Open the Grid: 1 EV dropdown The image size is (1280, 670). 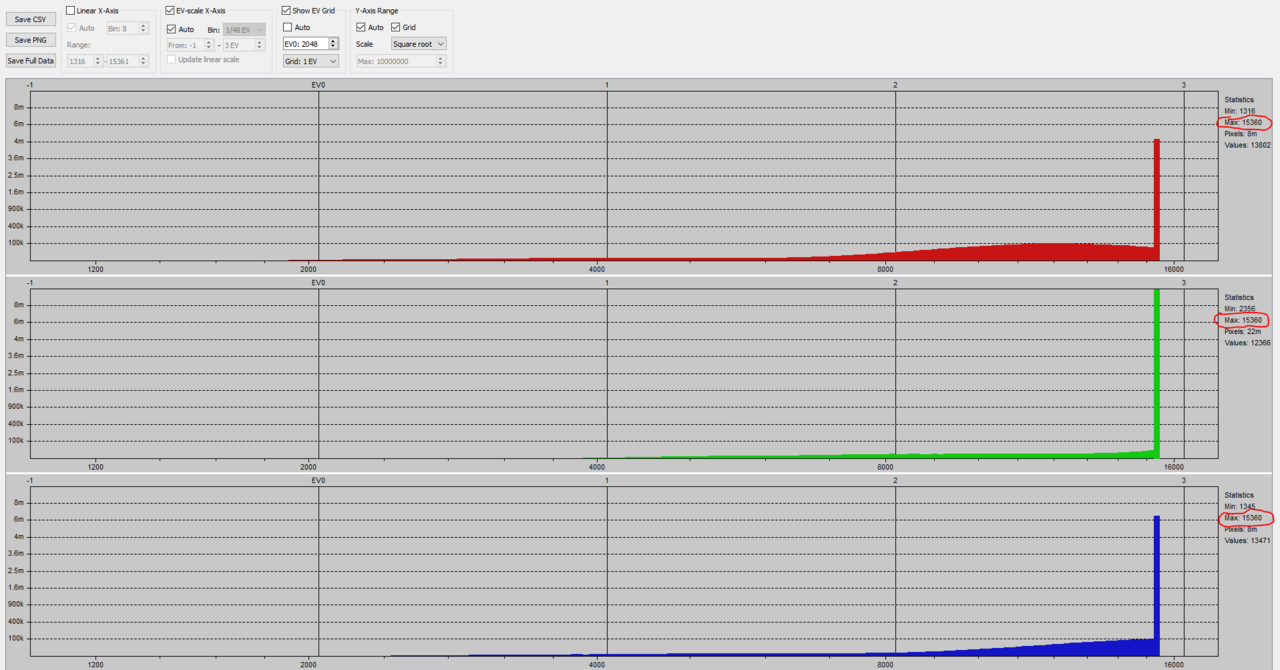click(x=310, y=61)
